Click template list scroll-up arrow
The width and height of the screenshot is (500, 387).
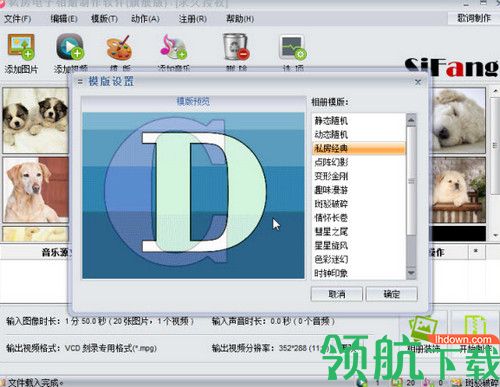(411, 120)
